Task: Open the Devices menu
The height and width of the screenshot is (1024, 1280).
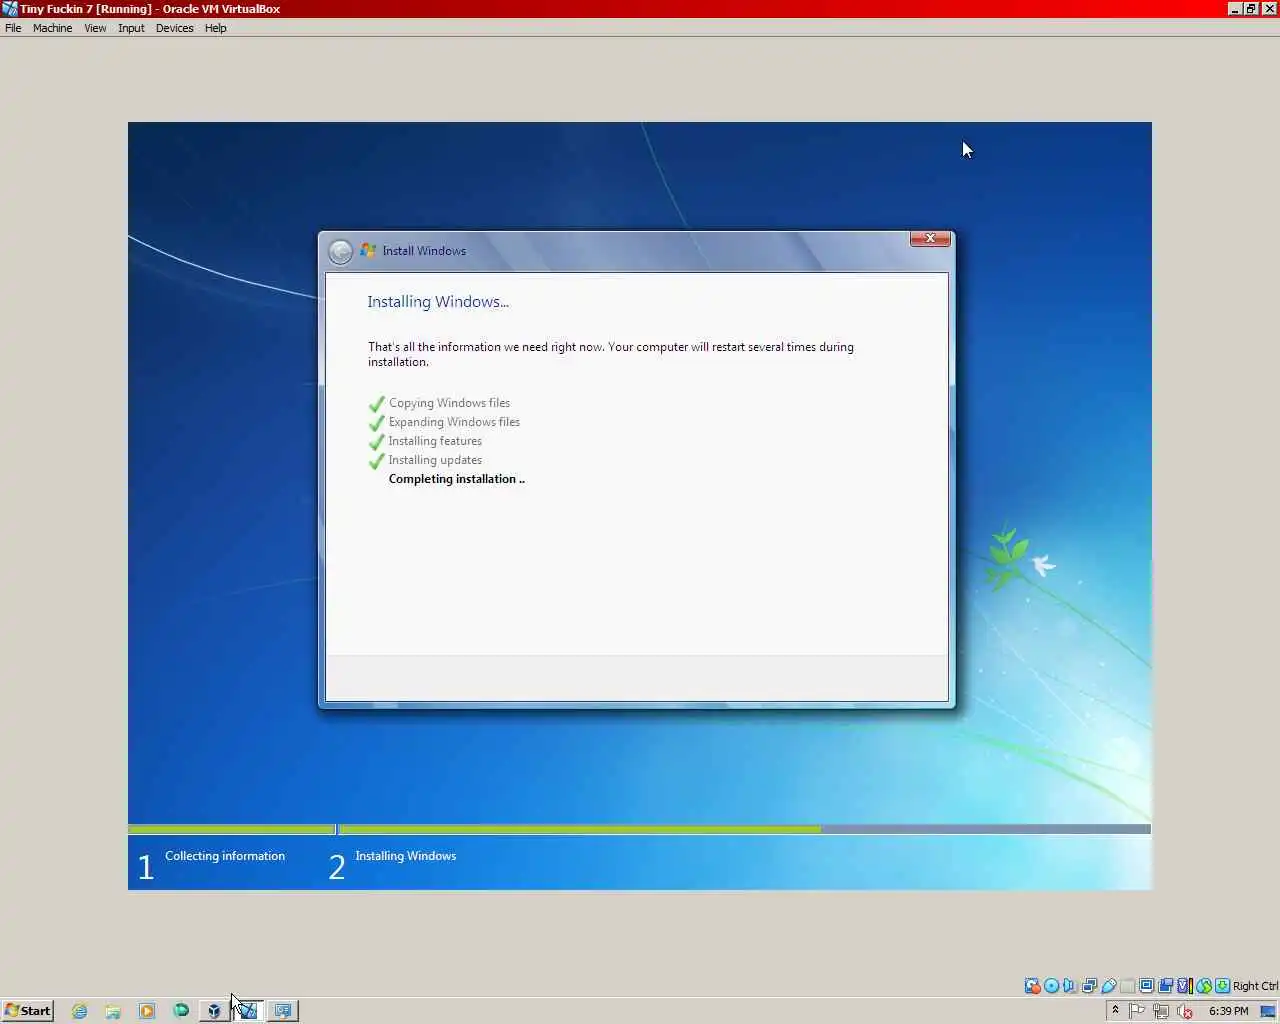Action: (x=174, y=28)
